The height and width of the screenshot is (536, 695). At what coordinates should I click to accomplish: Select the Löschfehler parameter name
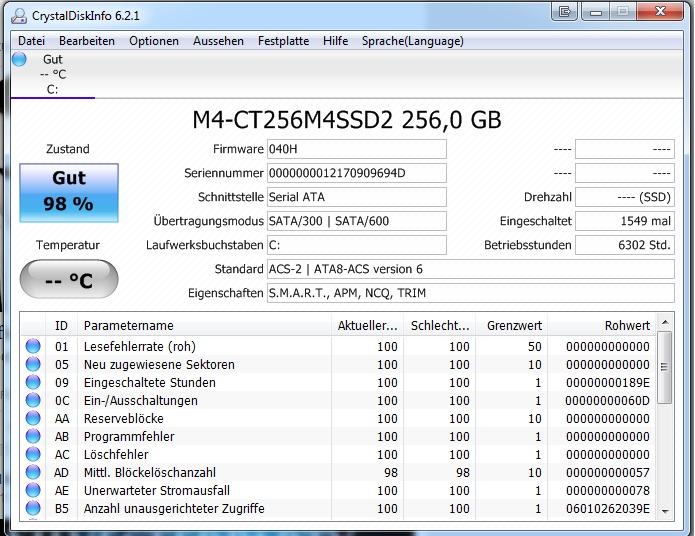[116, 454]
